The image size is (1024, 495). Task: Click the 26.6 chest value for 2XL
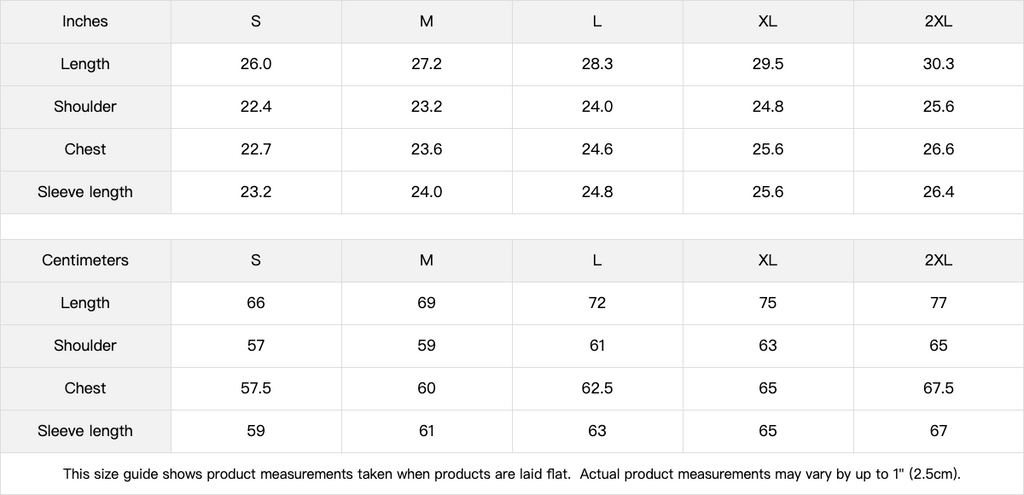pos(938,149)
